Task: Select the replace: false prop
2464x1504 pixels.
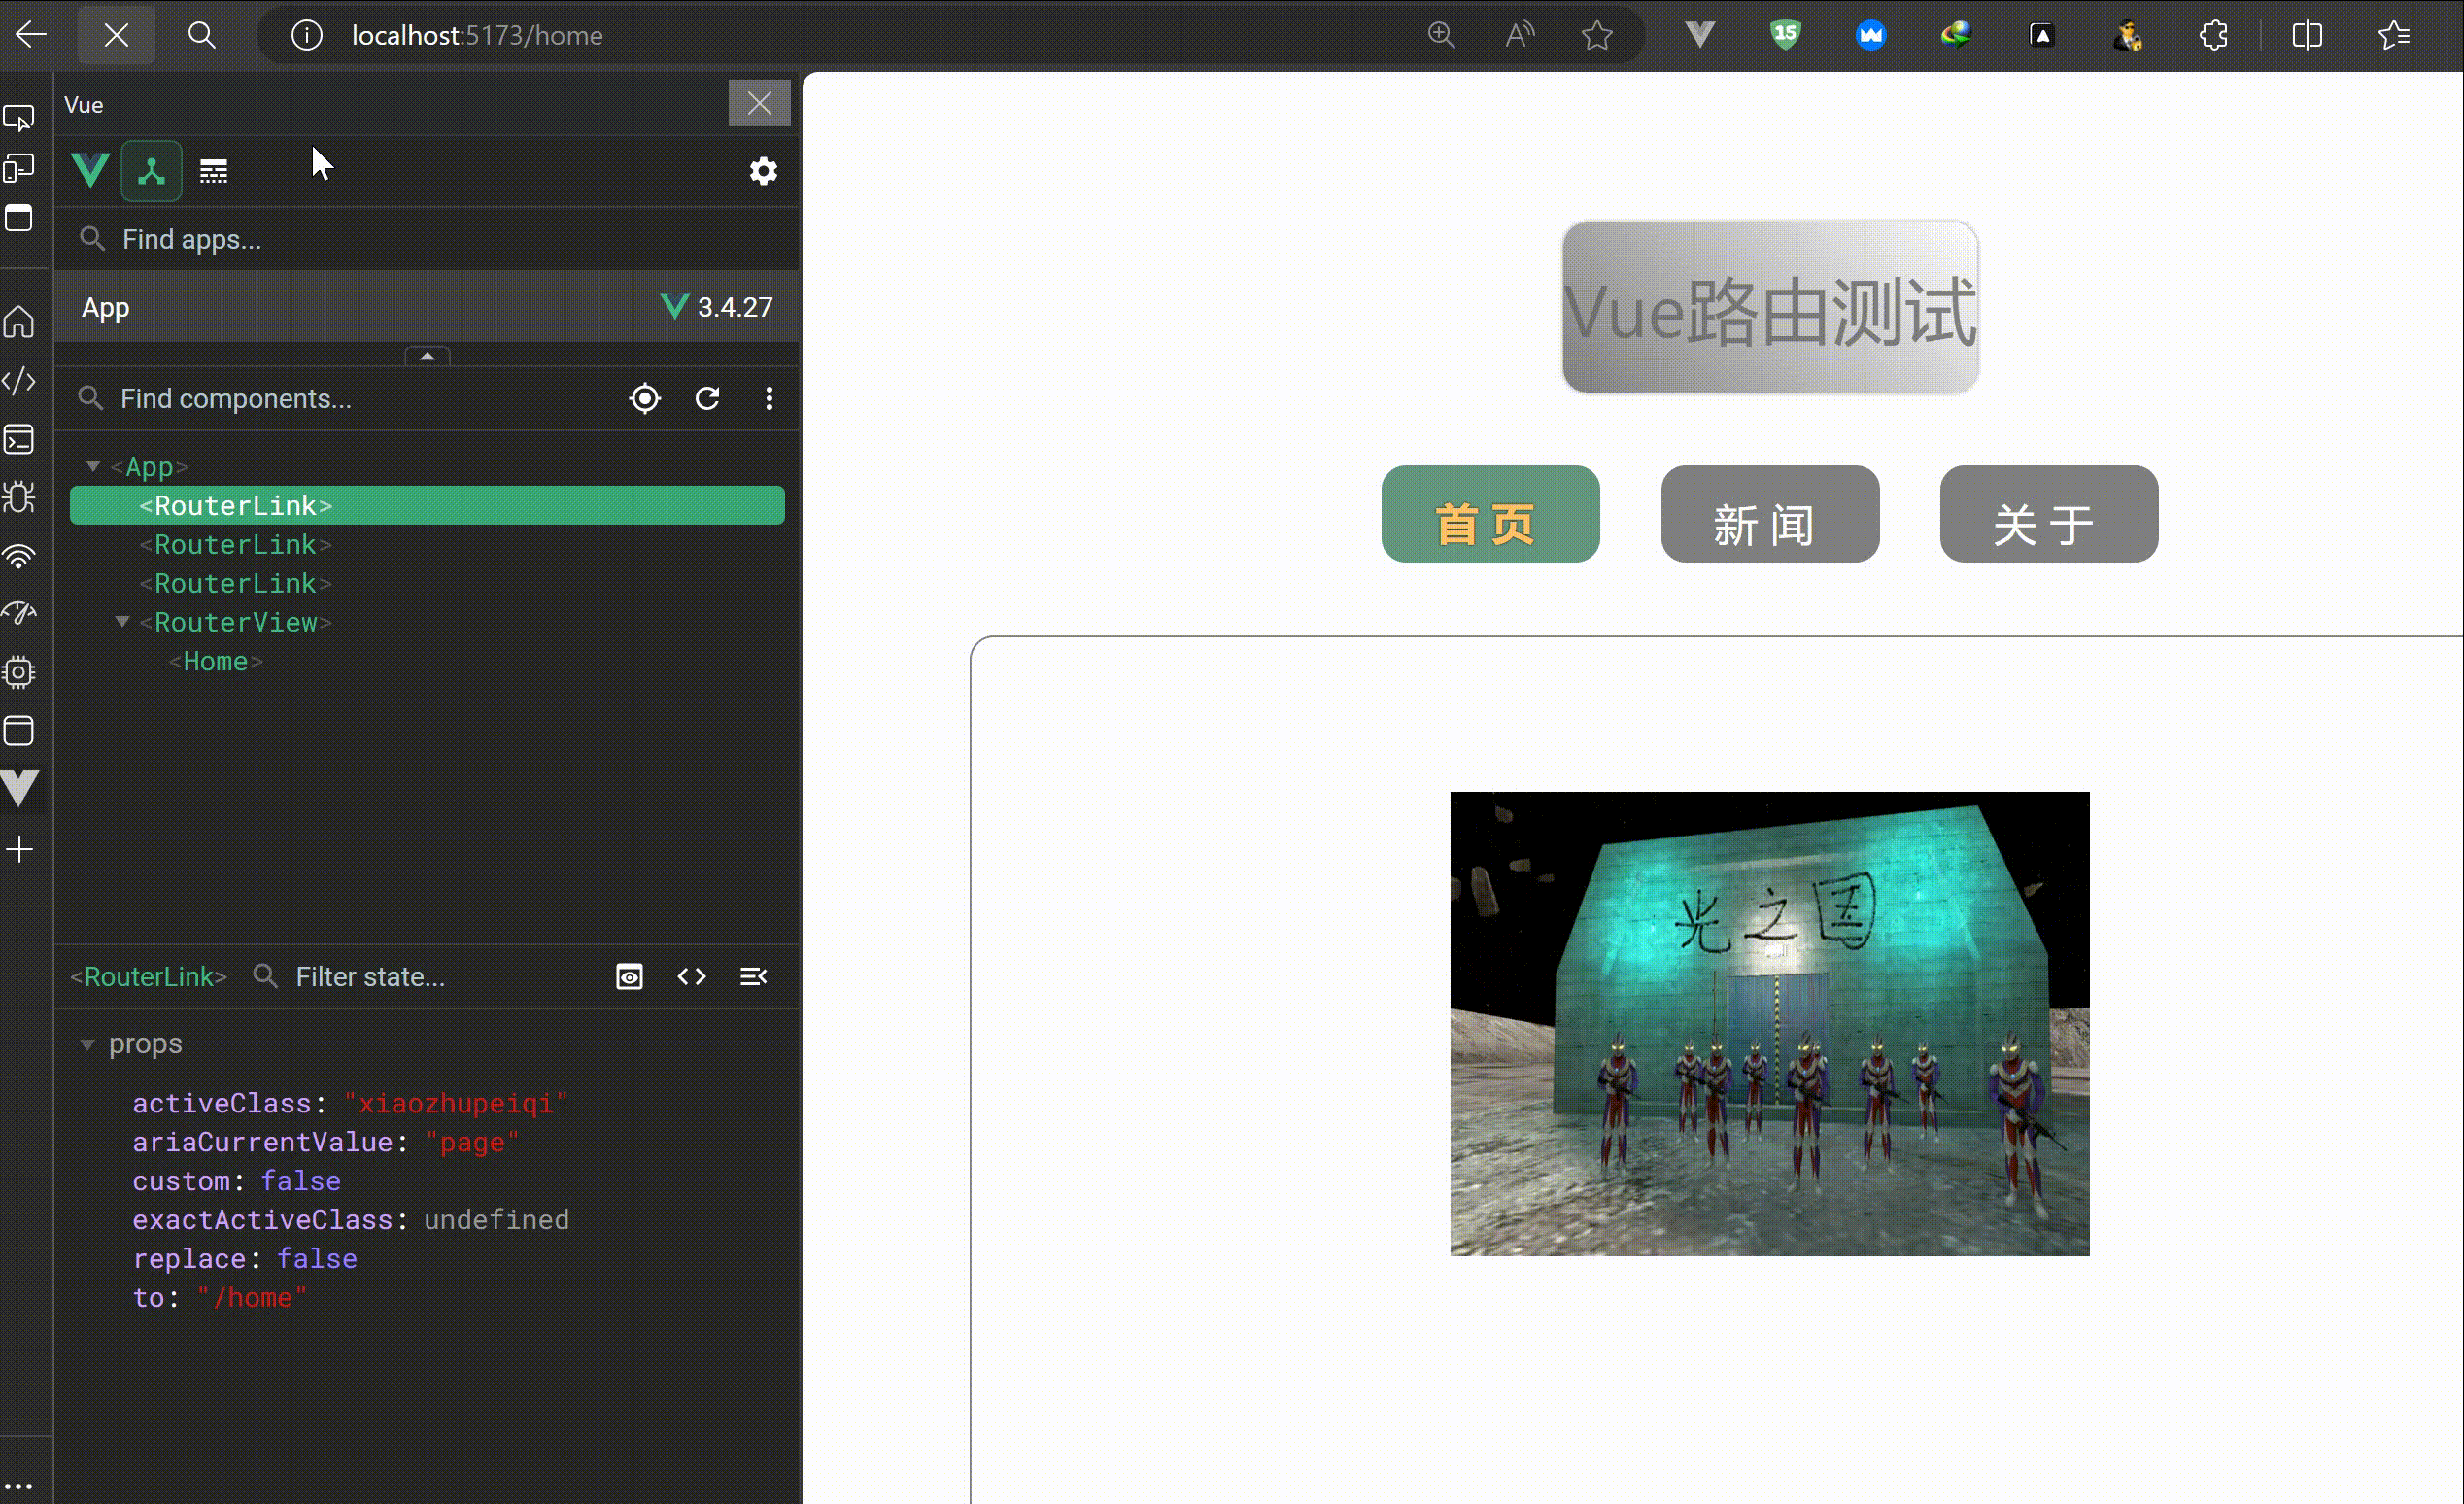Action: click(245, 1259)
